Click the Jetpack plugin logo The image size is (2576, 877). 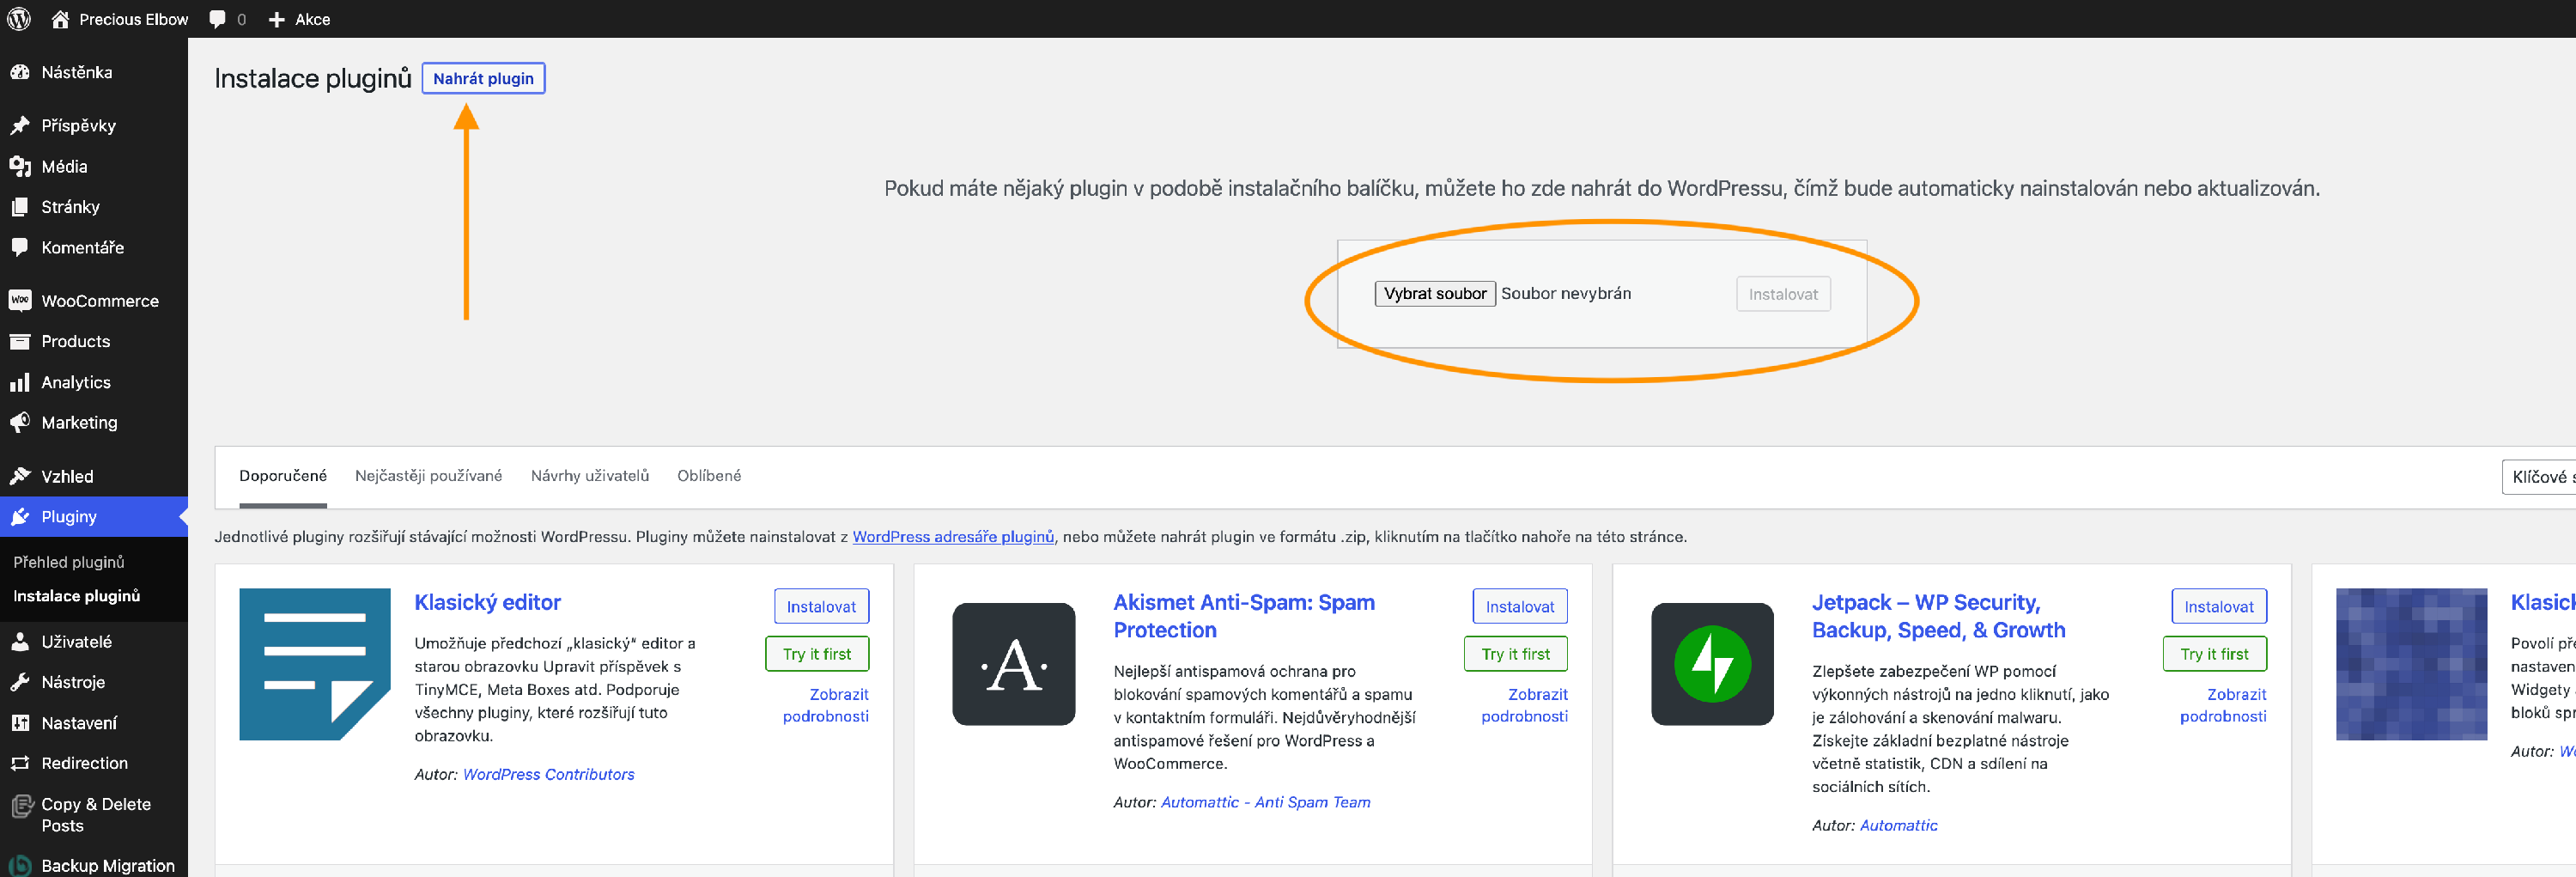pos(1712,664)
